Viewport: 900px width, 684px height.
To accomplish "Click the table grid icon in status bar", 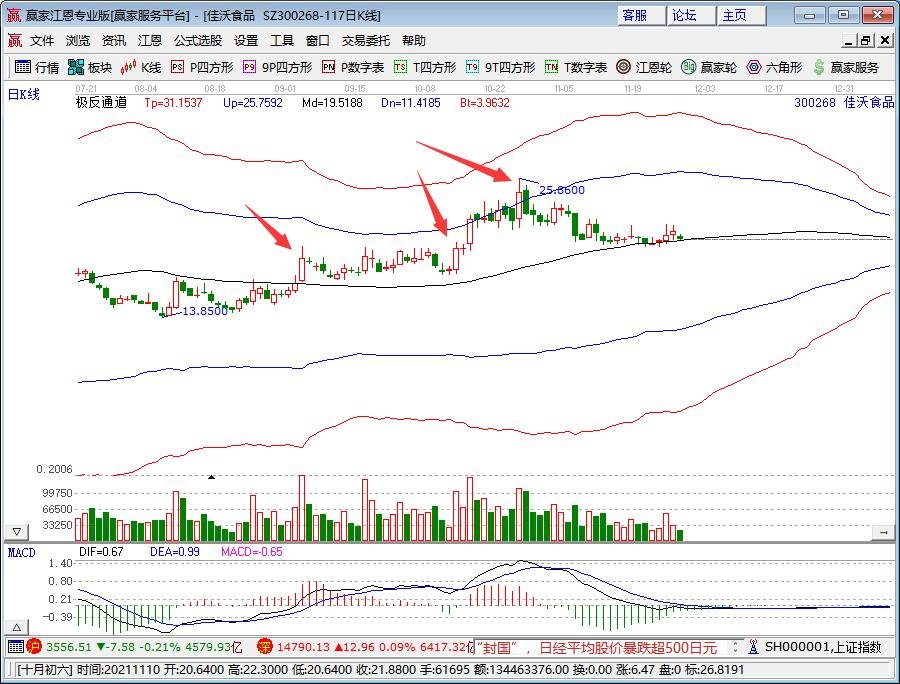I will [x=15, y=647].
